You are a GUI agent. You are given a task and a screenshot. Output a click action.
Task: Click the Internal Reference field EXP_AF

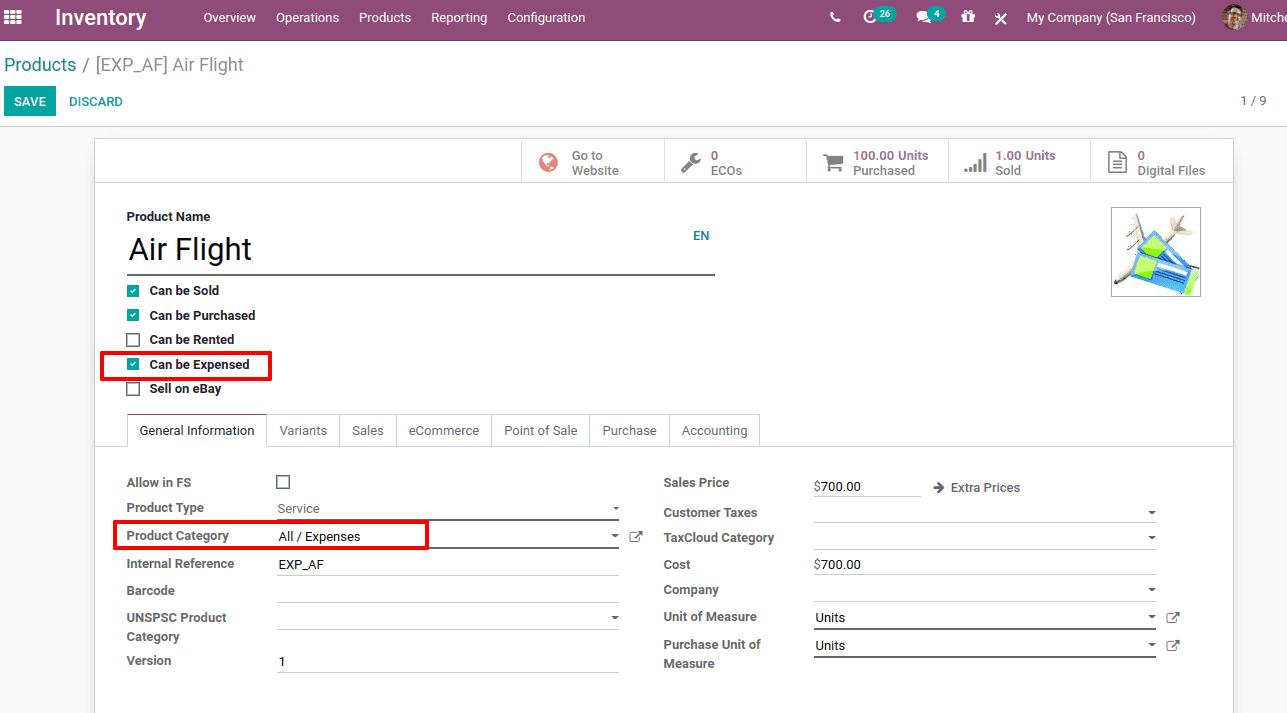[448, 565]
